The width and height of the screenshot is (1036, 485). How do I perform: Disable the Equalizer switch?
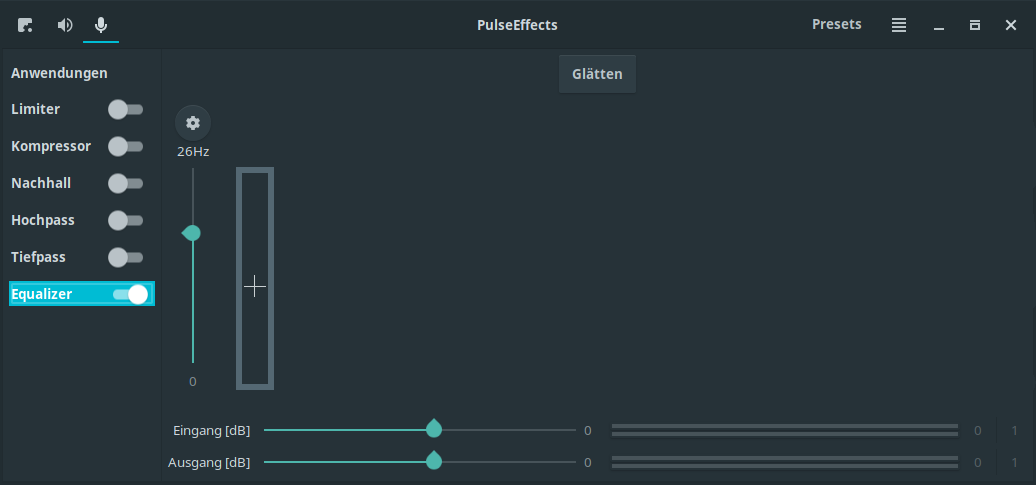click(x=130, y=294)
